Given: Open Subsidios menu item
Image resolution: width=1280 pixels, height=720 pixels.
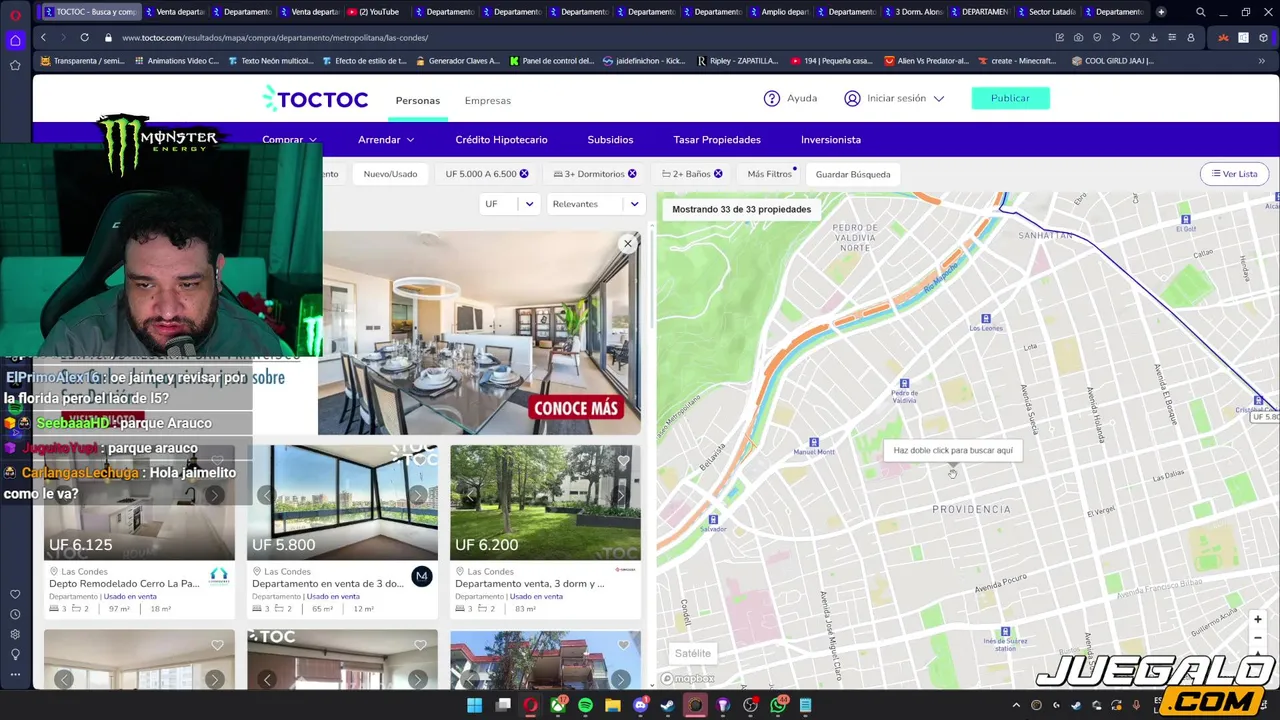Looking at the screenshot, I should click(610, 140).
